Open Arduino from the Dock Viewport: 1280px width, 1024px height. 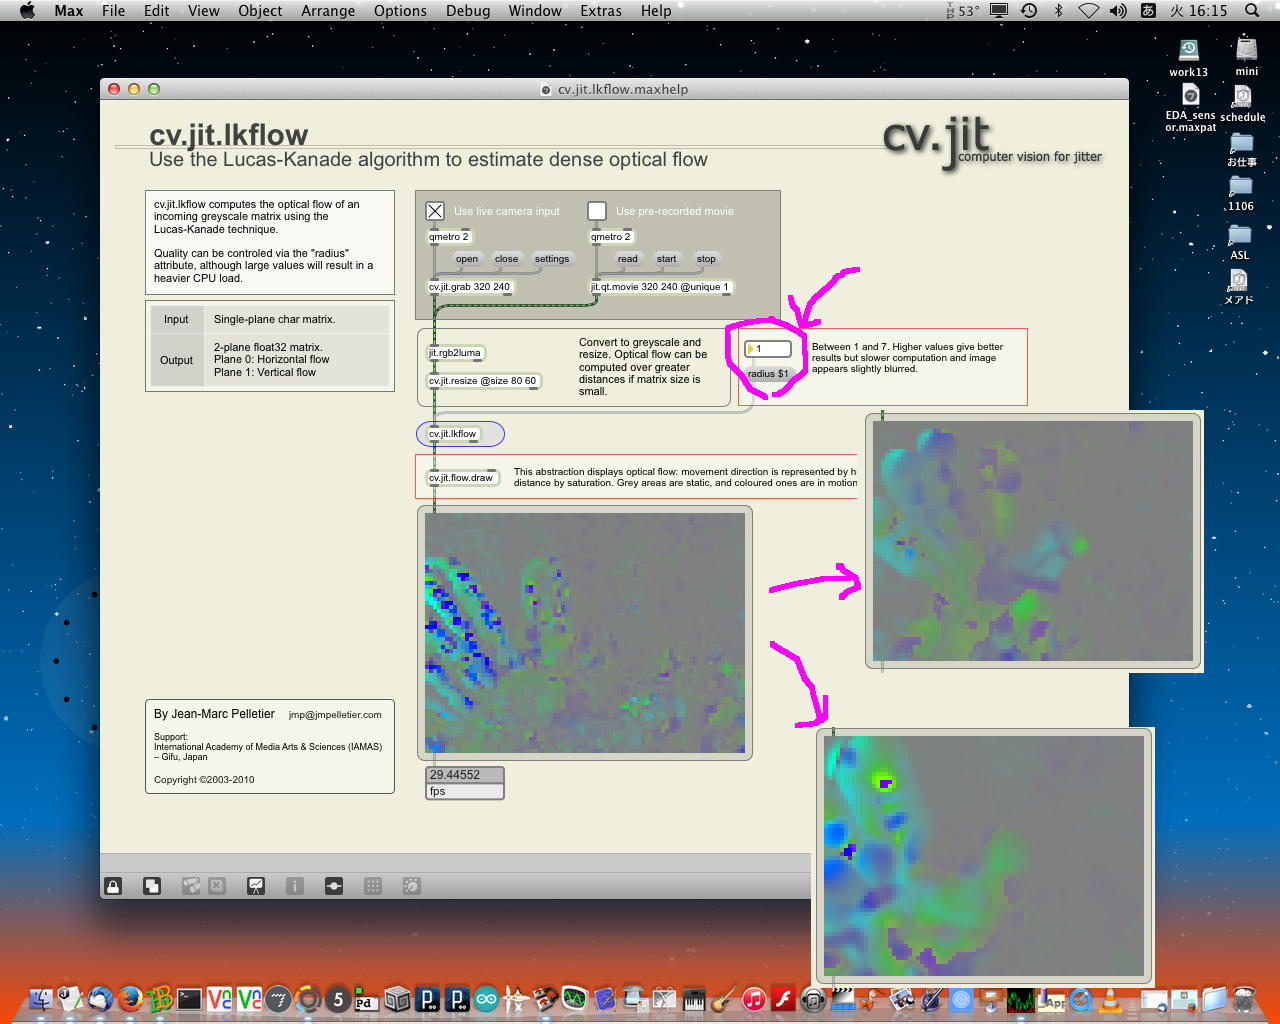[x=486, y=998]
